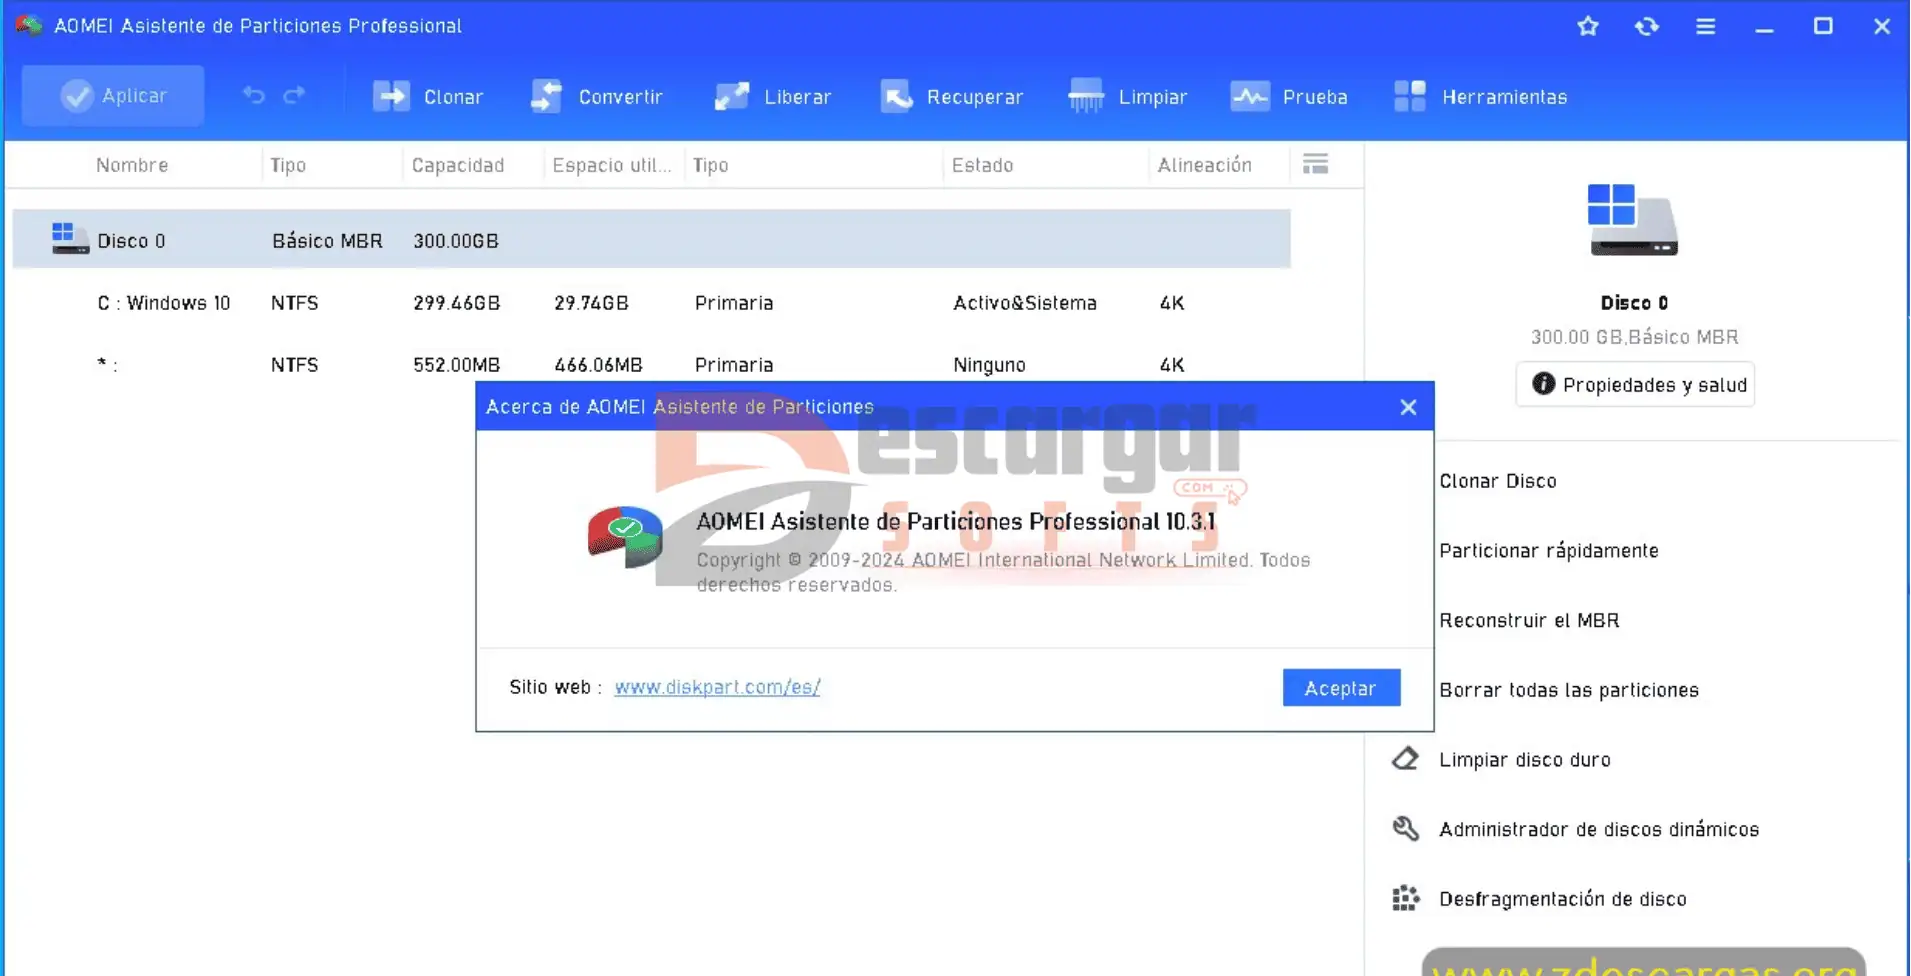Click the refresh icon in title bar
1911x976 pixels.
(1647, 26)
